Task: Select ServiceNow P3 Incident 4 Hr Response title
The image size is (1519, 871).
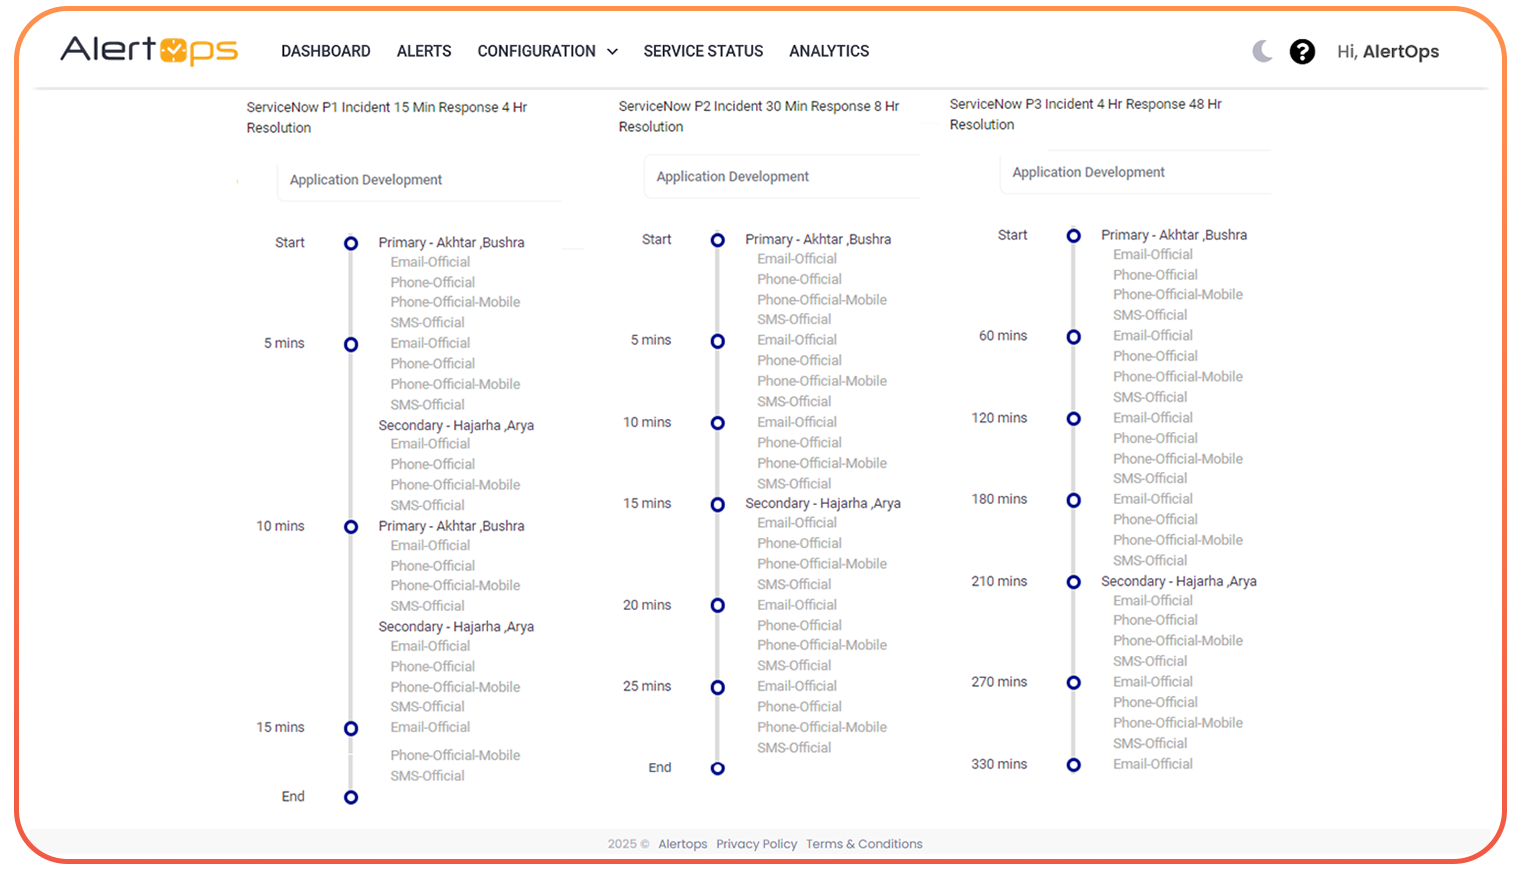Action: tap(1086, 114)
